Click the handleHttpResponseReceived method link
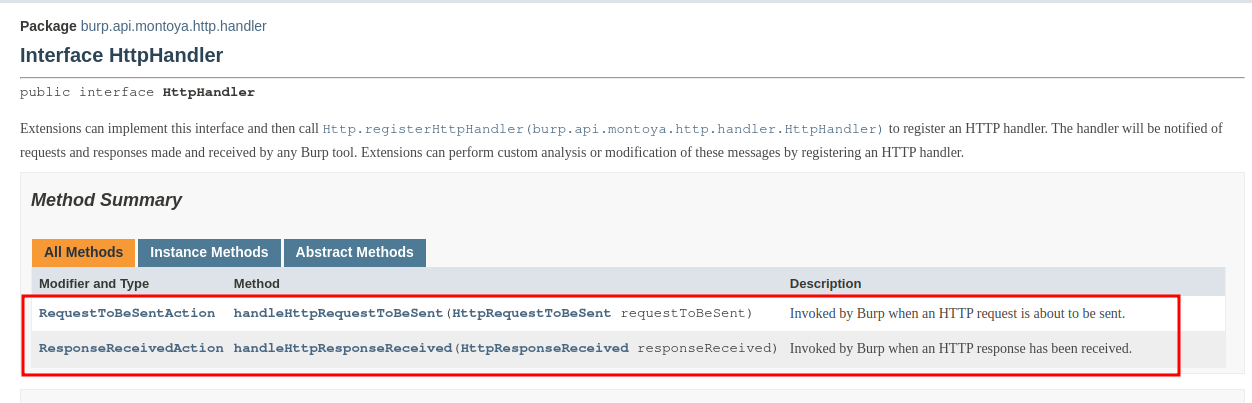The height and width of the screenshot is (403, 1252). [343, 348]
